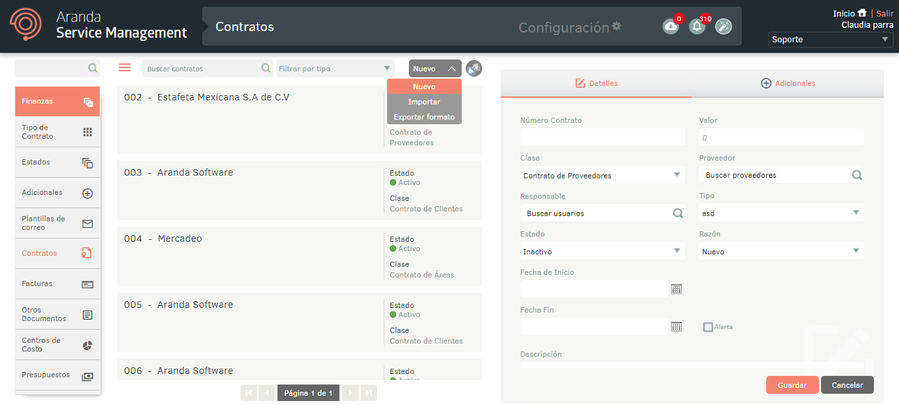899x405 pixels.
Task: Go to the first page of results
Action: click(249, 393)
